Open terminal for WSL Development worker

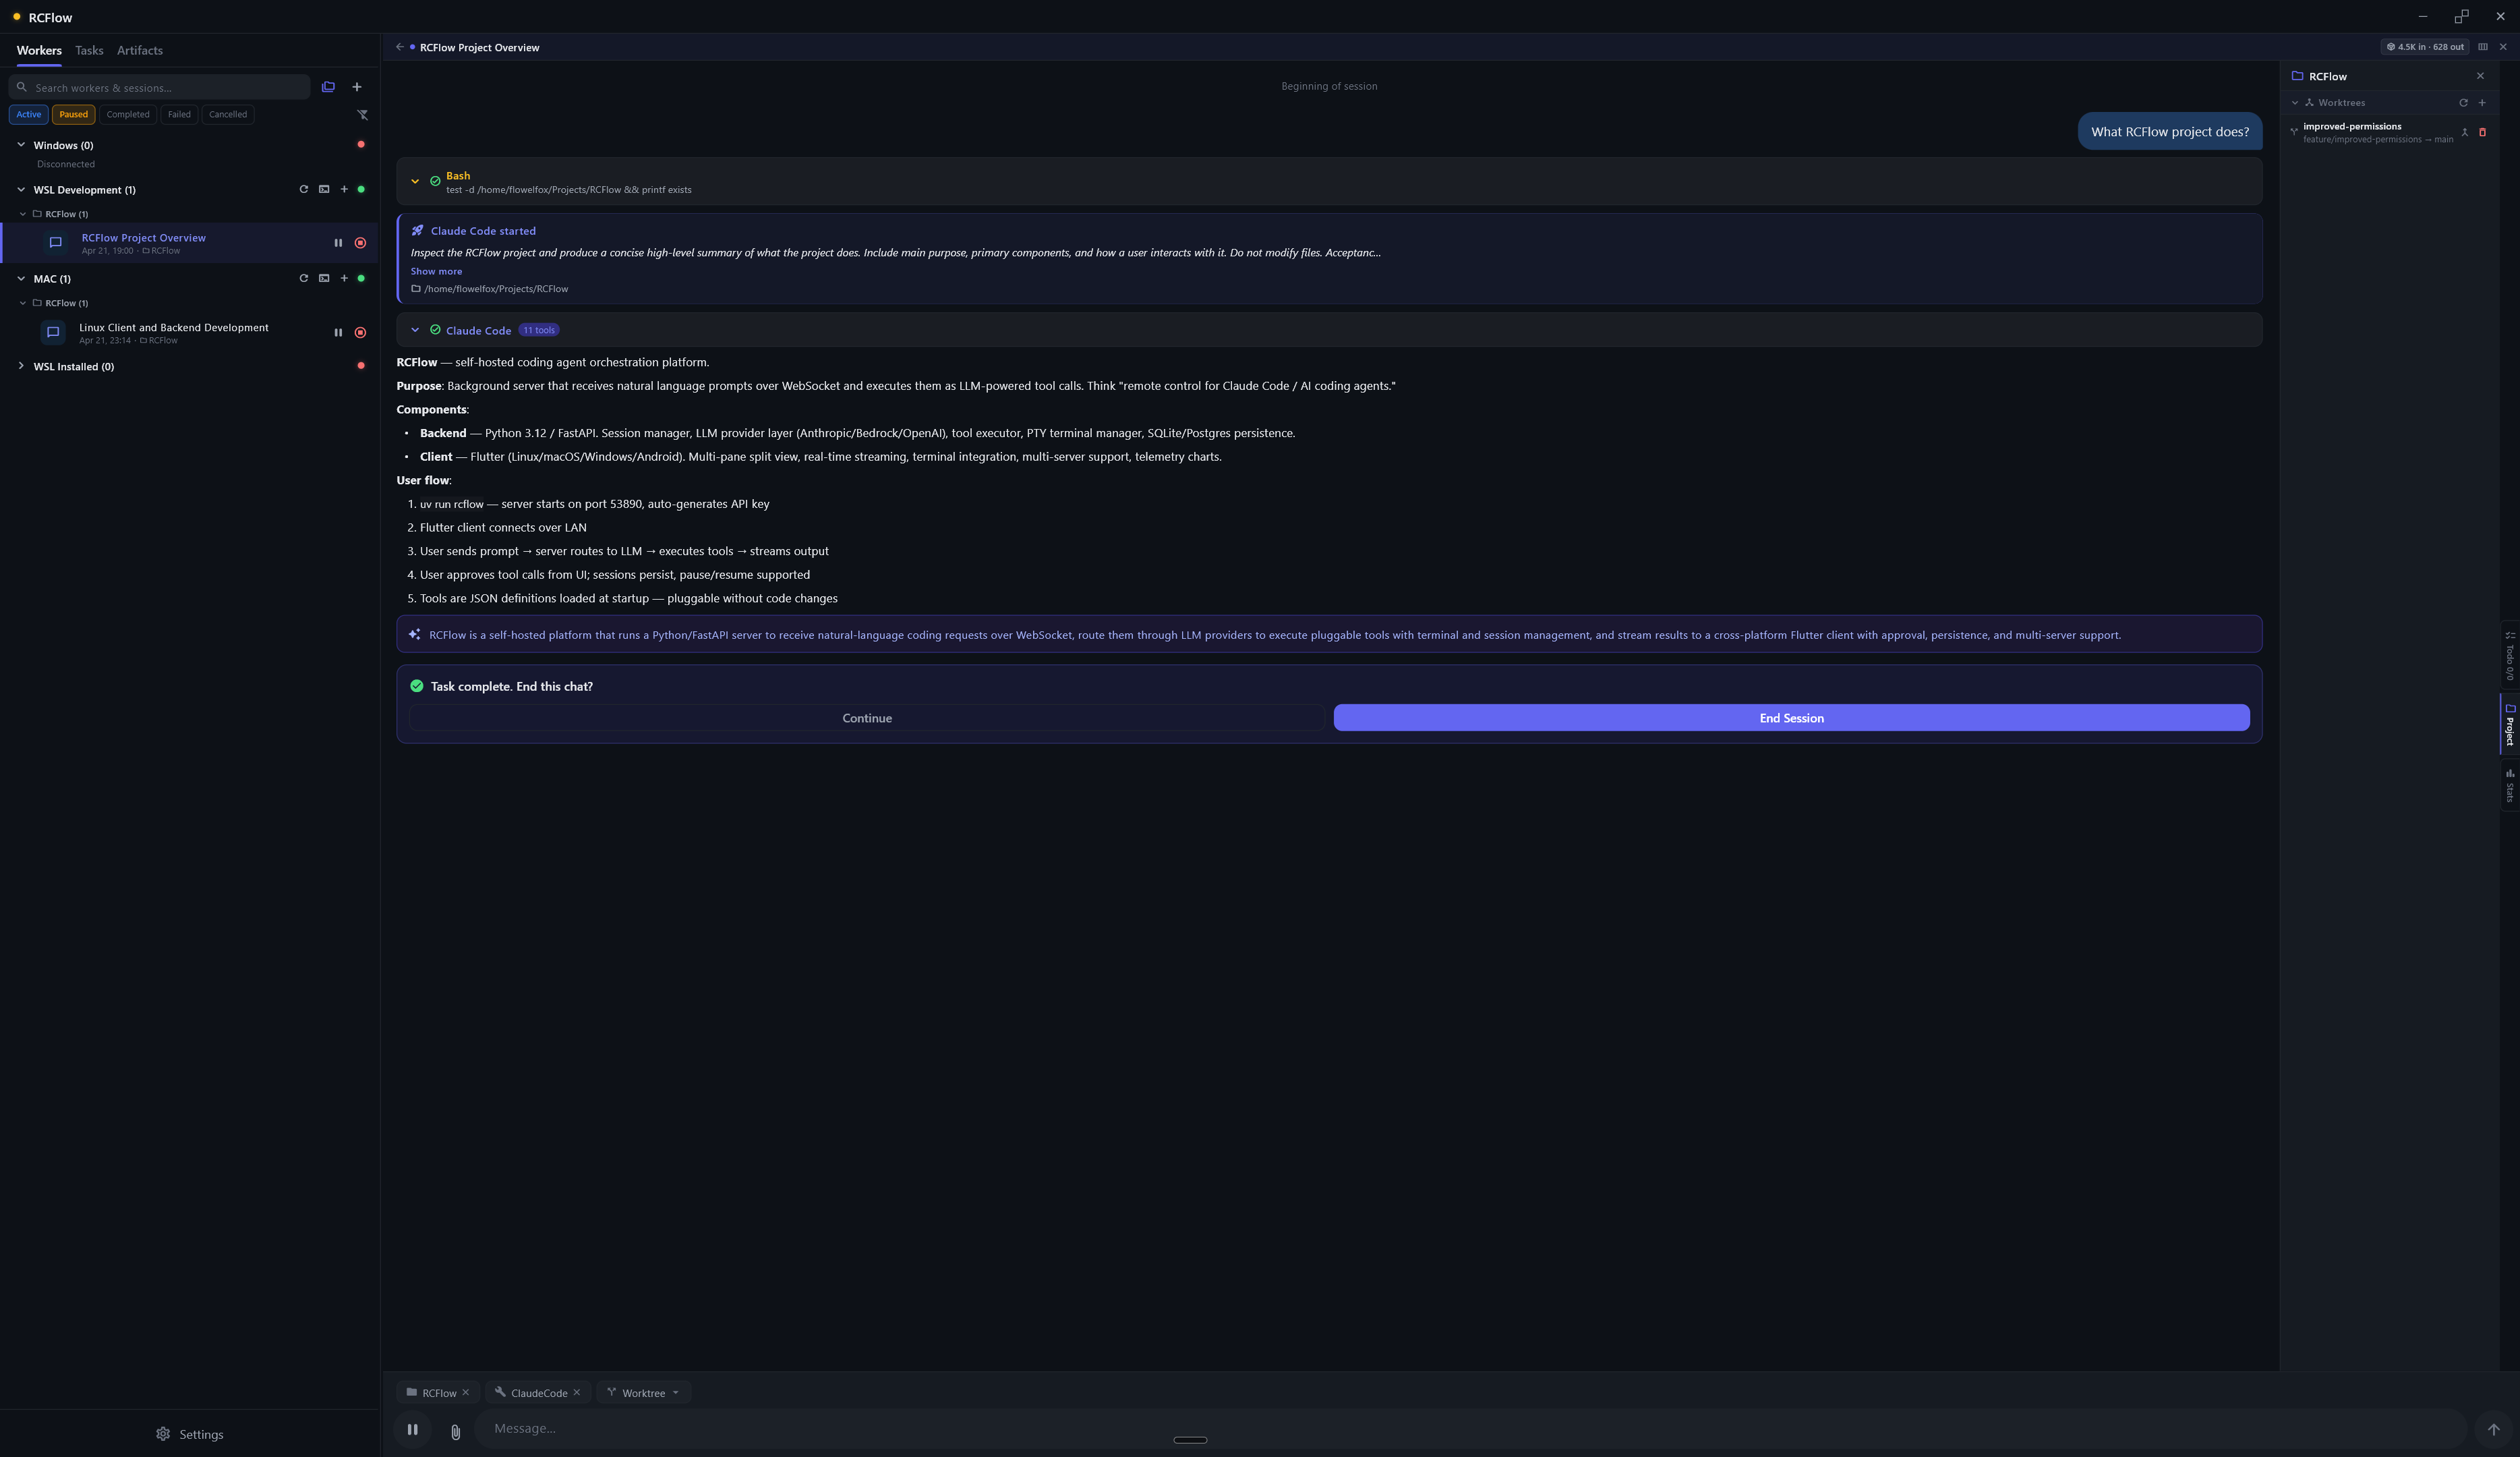point(324,189)
